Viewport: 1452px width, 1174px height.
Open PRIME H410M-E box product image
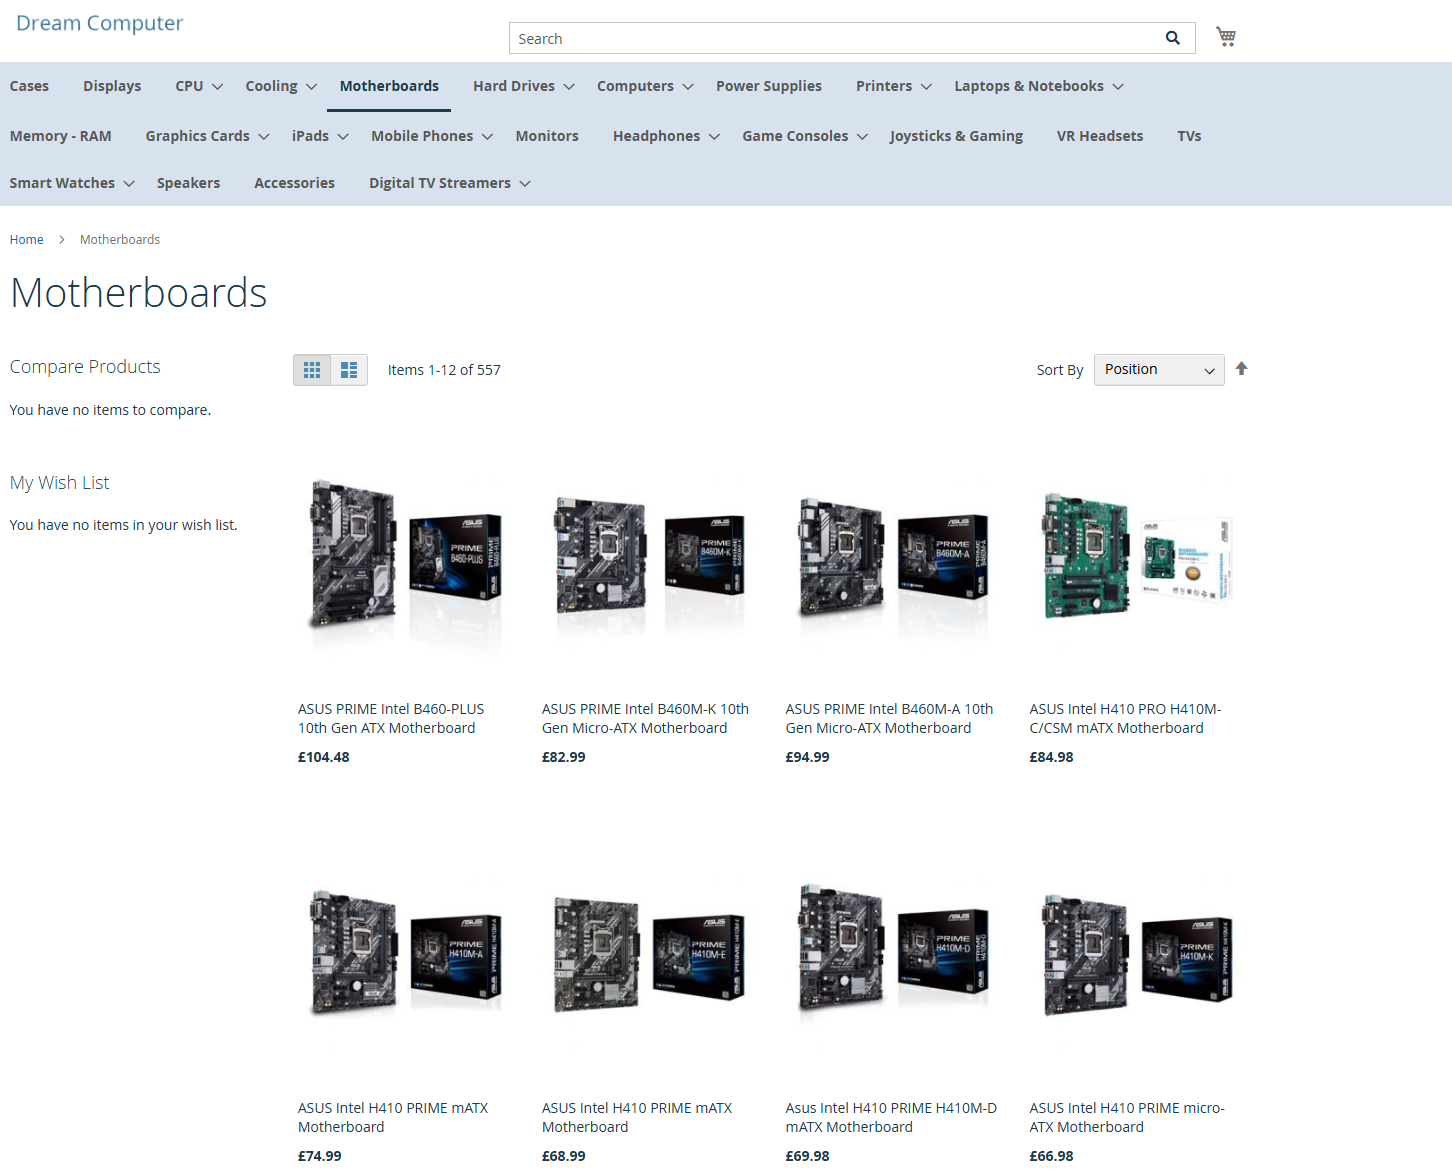click(x=650, y=955)
